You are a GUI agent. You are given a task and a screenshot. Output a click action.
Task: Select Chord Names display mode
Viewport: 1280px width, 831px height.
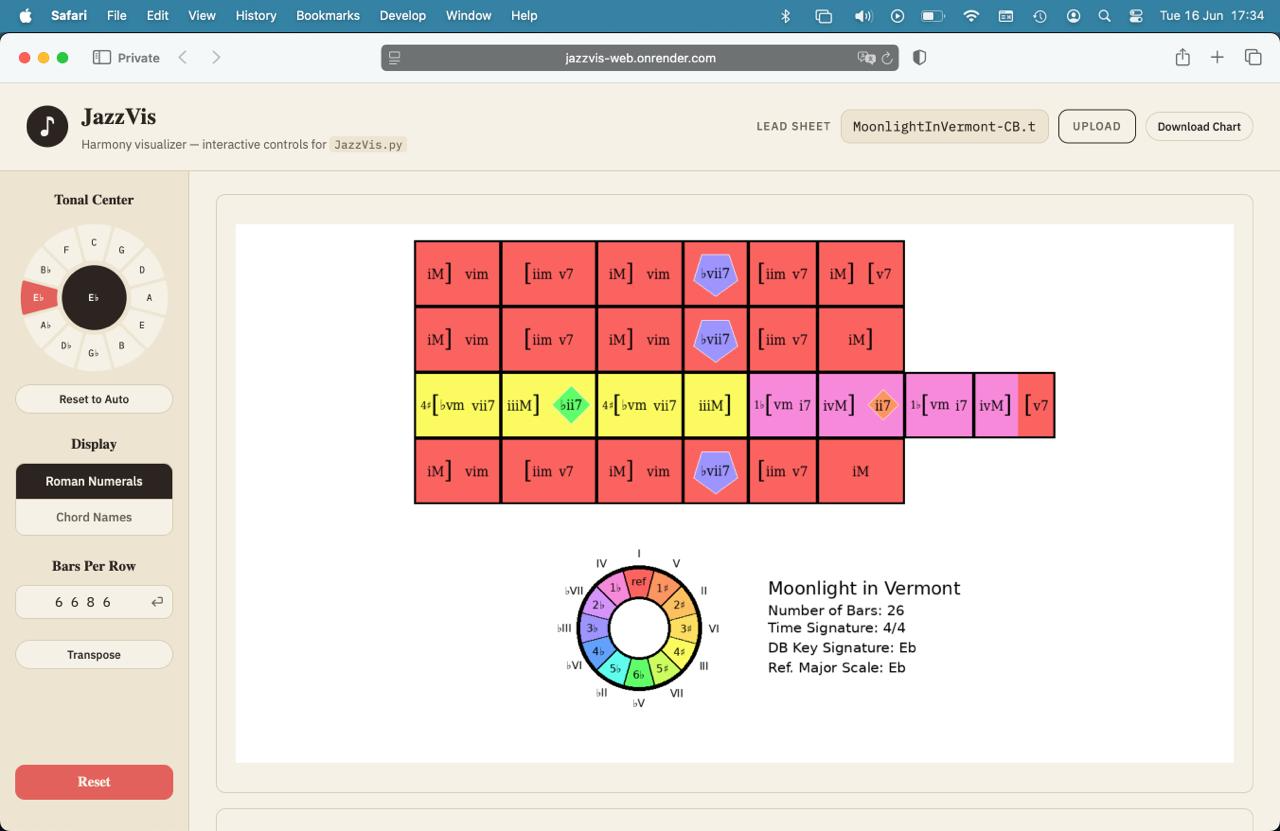(x=94, y=517)
